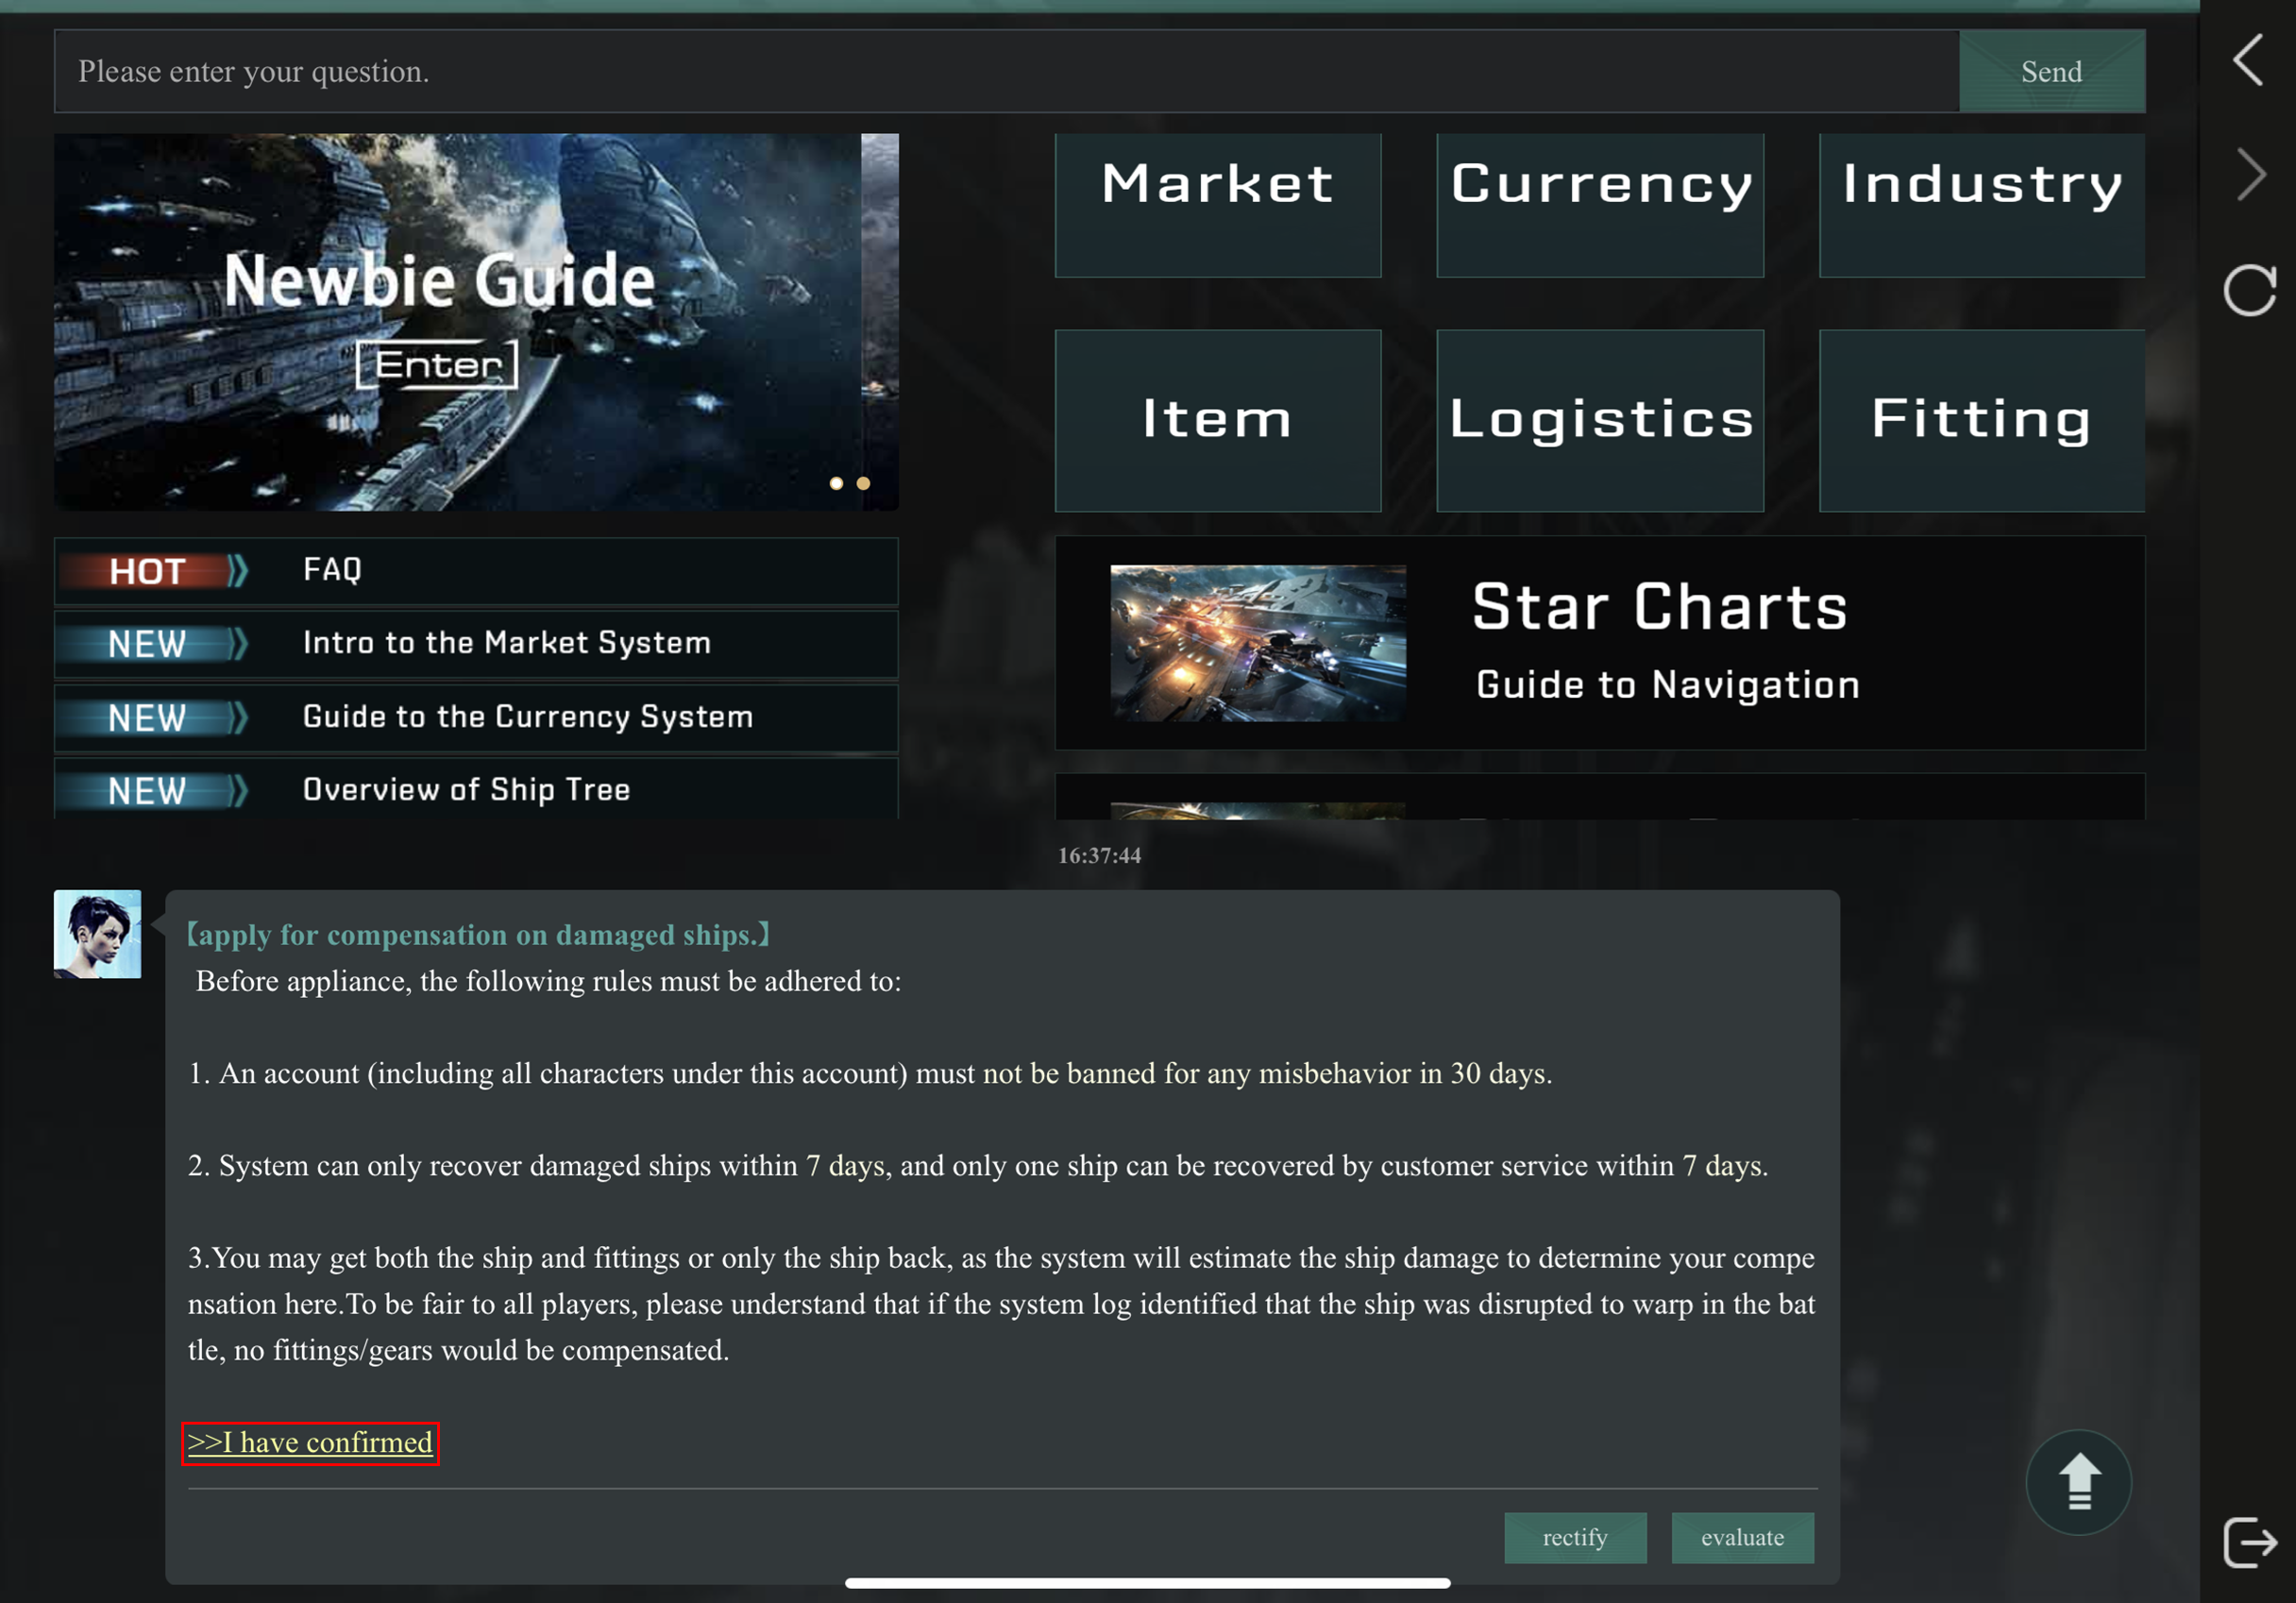The width and height of the screenshot is (2296, 1603).
Task: Click the customer service avatar
Action: click(x=97, y=933)
